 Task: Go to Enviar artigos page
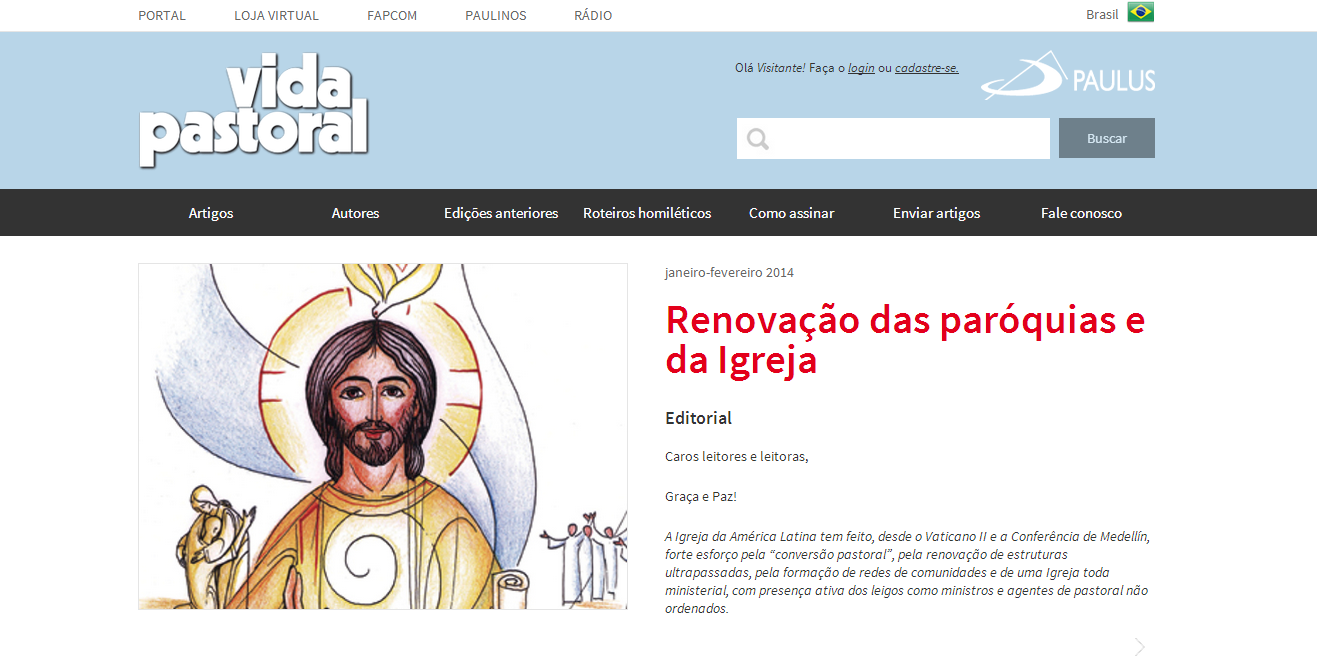[936, 213]
